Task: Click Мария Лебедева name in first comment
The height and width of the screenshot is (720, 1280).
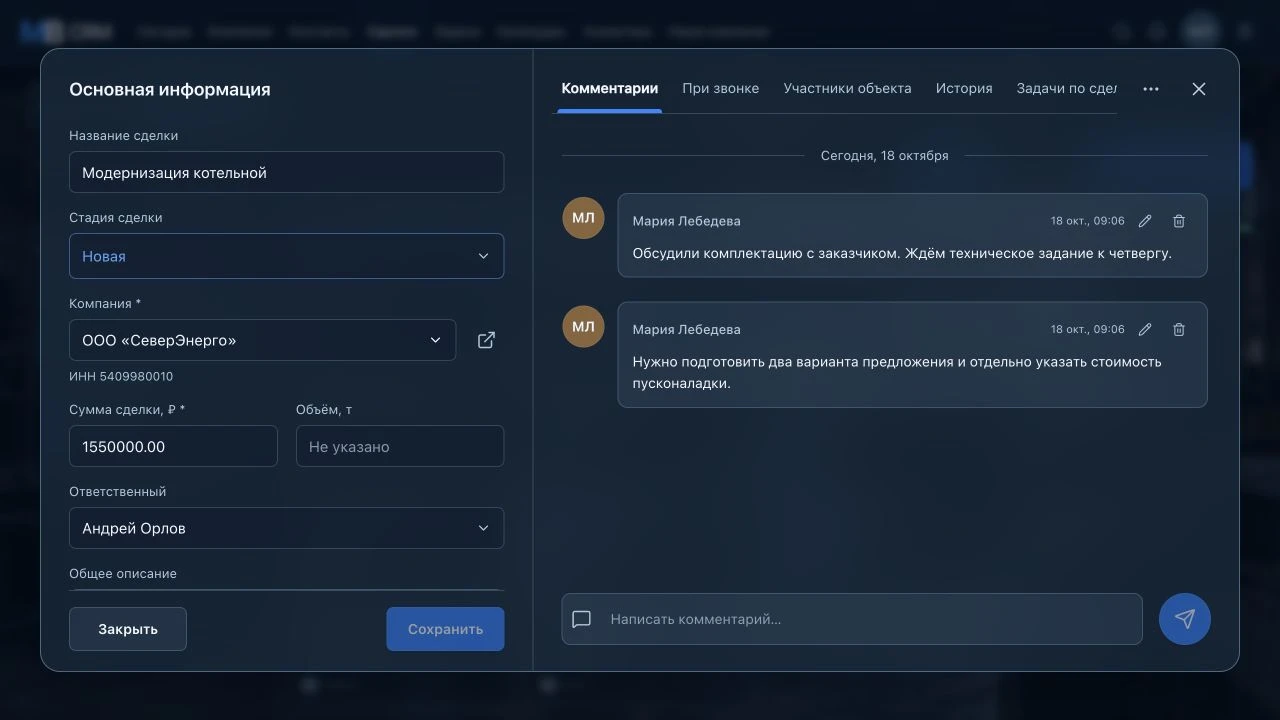Action: click(x=686, y=221)
